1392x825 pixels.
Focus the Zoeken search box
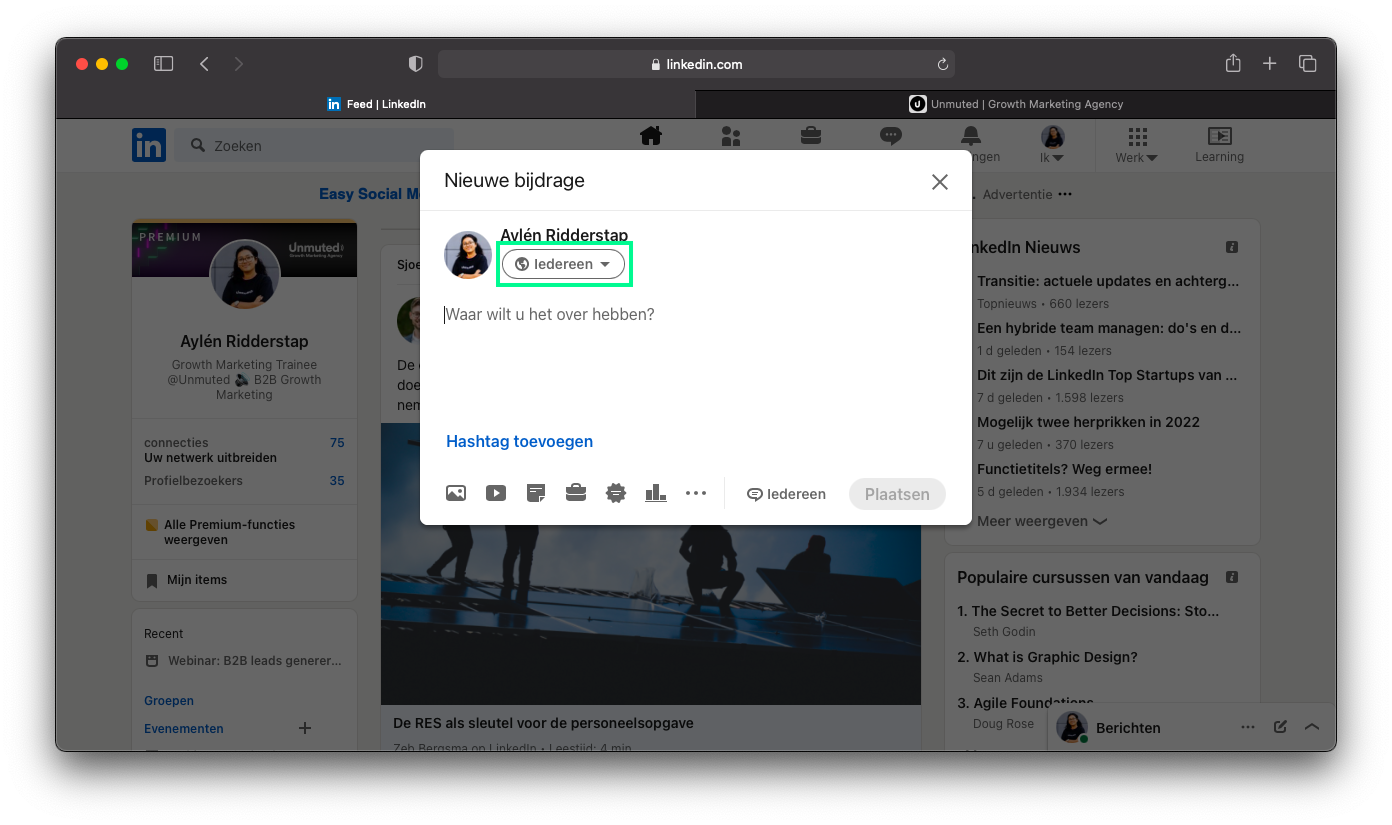tap(314, 145)
